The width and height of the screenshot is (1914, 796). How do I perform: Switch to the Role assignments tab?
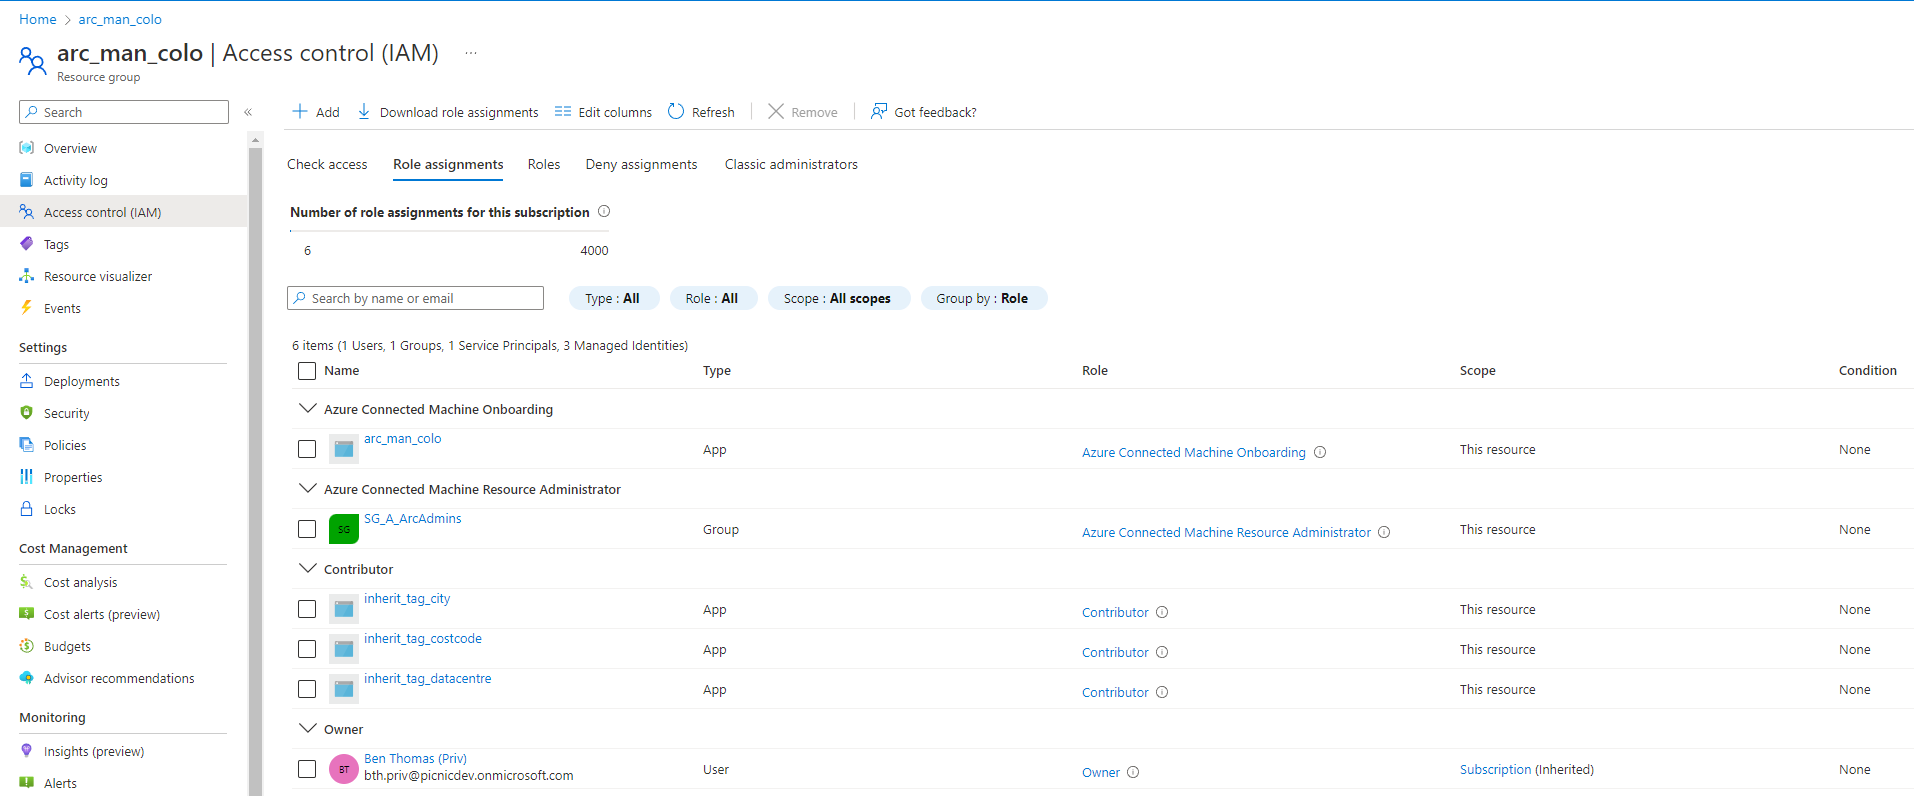coord(448,164)
